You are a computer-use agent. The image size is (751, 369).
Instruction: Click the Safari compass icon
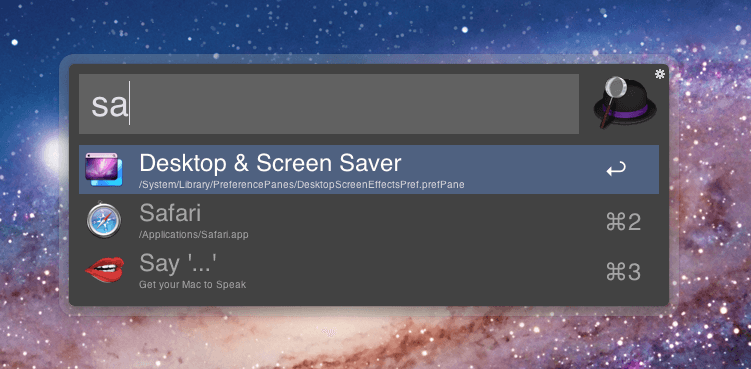(x=104, y=220)
